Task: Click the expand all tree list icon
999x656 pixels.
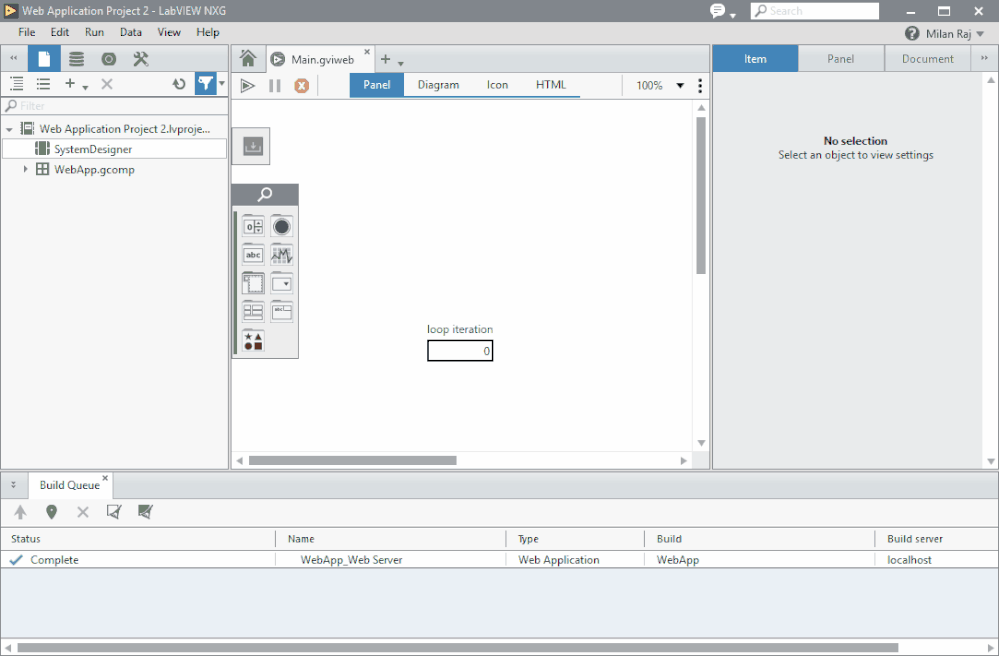Action: click(x=17, y=83)
